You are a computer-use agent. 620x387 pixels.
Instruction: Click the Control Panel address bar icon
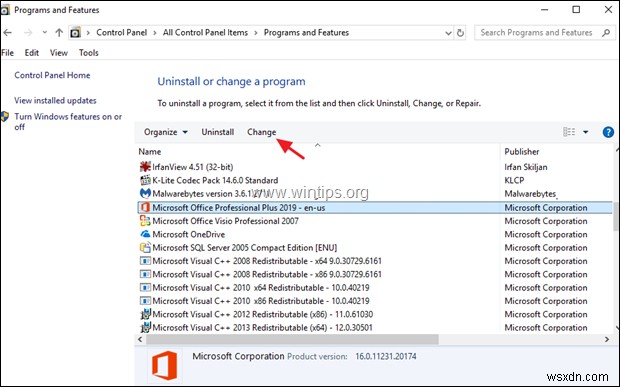click(x=75, y=33)
